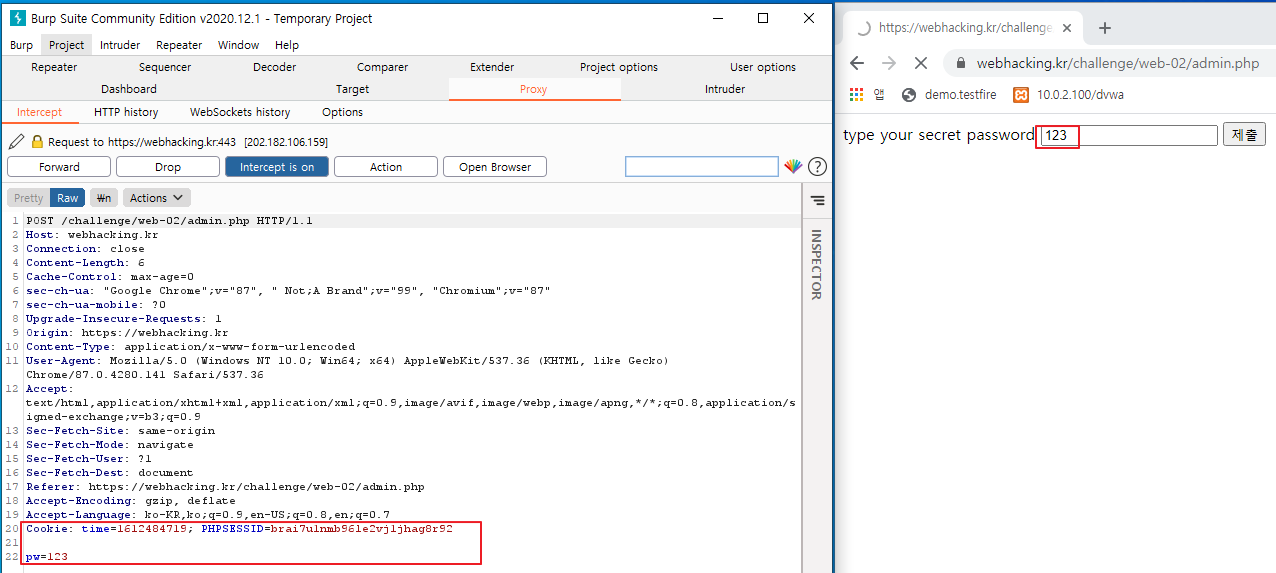
Task: Click the Burp search input field
Action: click(702, 167)
